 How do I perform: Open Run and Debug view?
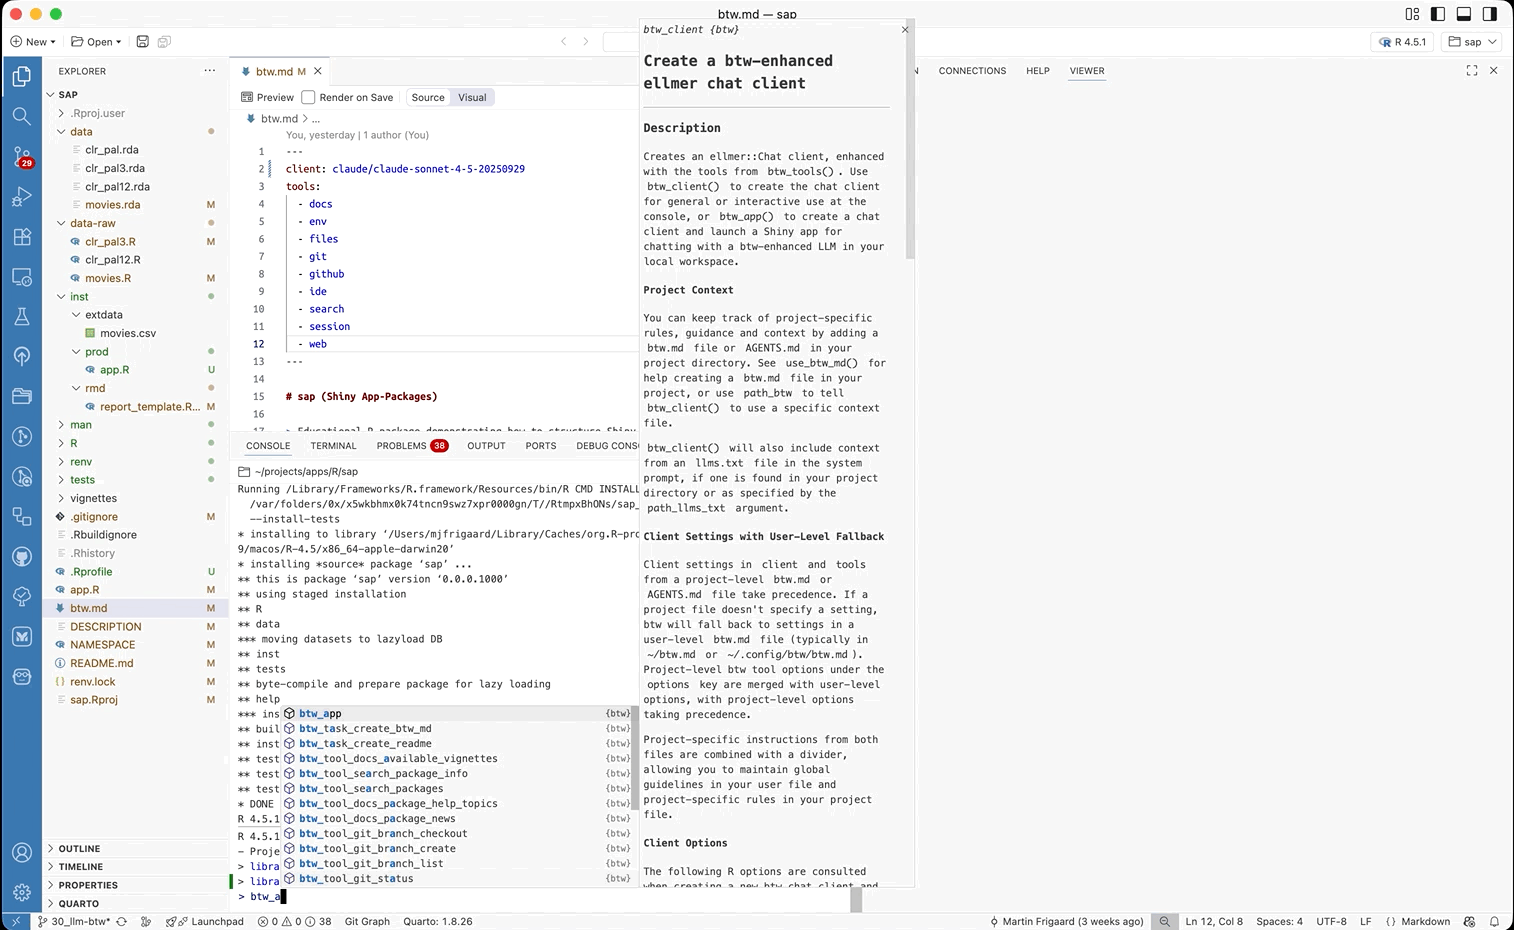tap(21, 197)
